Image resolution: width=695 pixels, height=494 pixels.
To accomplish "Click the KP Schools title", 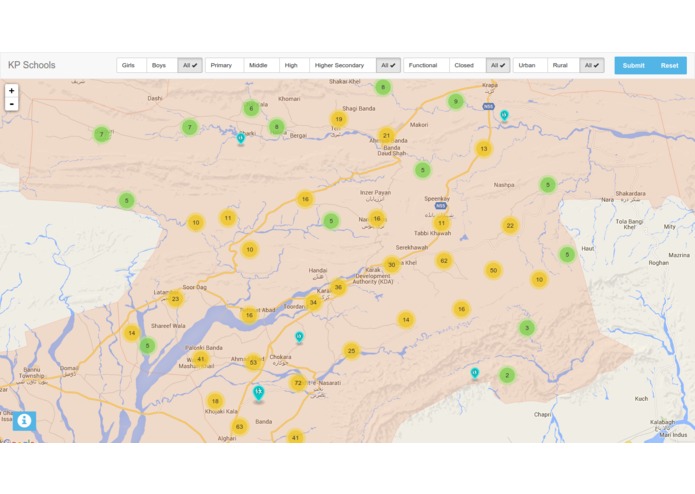I will pyautogui.click(x=32, y=65).
